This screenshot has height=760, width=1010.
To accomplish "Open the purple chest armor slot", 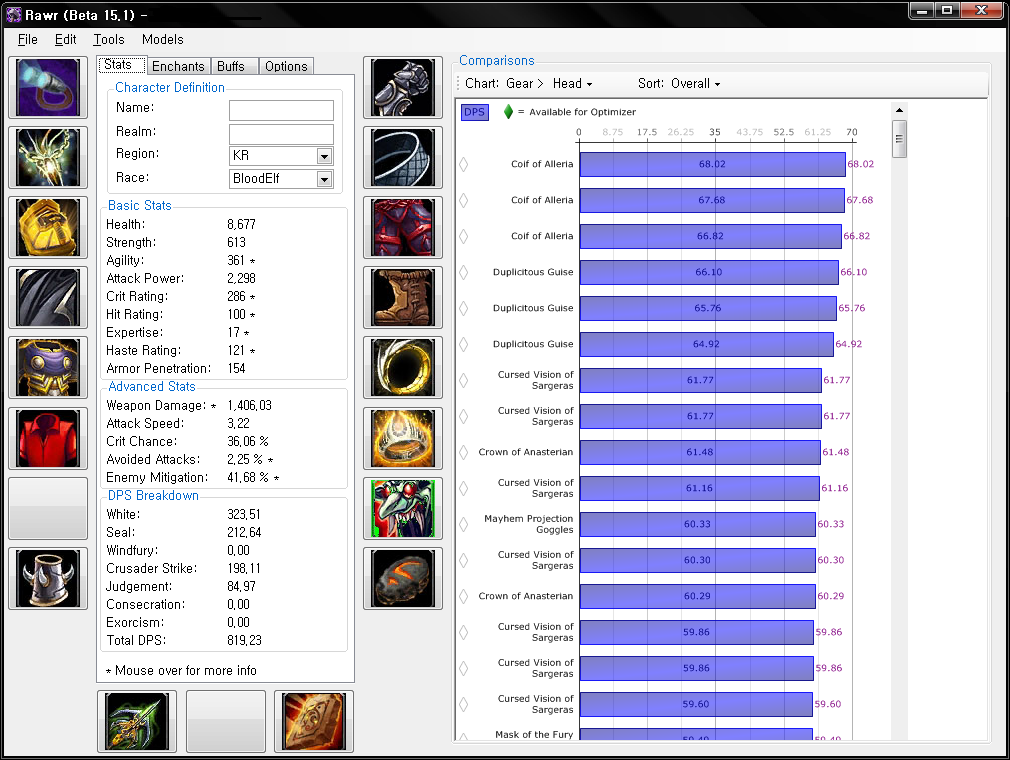I will point(48,368).
